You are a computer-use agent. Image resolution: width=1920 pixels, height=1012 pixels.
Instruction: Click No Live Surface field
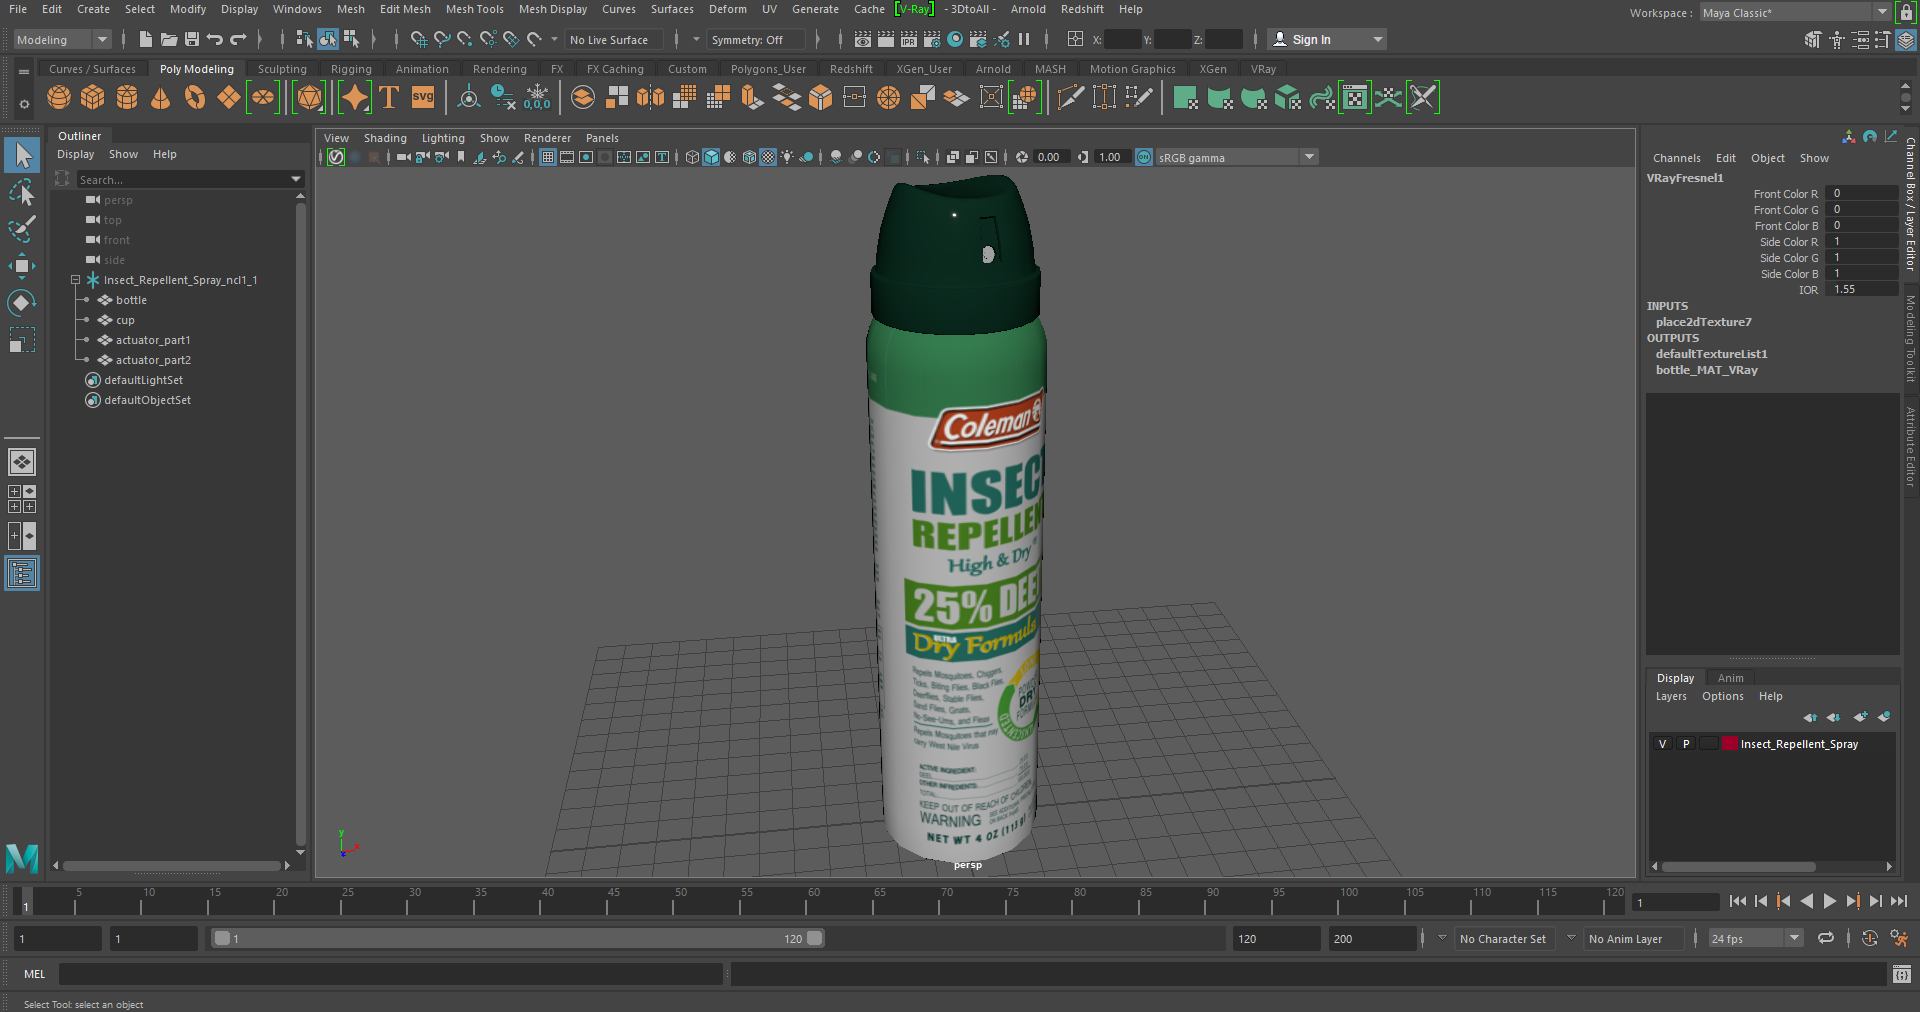pyautogui.click(x=614, y=40)
